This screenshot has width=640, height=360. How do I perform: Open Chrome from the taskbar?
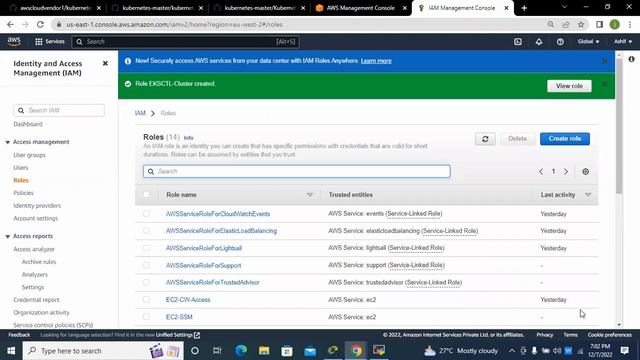(356, 351)
